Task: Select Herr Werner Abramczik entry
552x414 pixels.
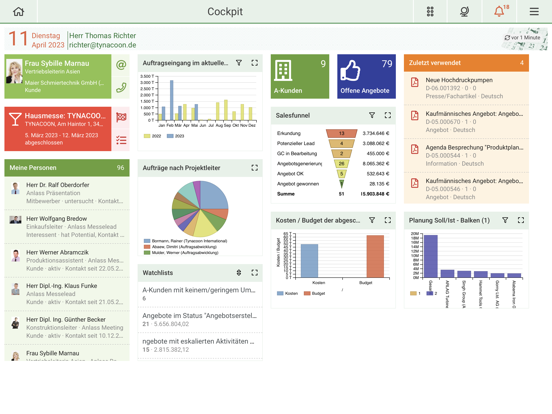Action: coord(67,260)
